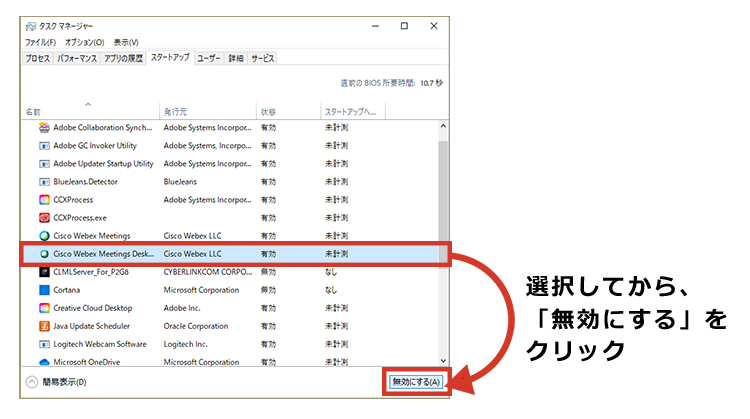This screenshot has height=419, width=750.
Task: Click the Logitech Webcam Software icon
Action: tap(44, 344)
